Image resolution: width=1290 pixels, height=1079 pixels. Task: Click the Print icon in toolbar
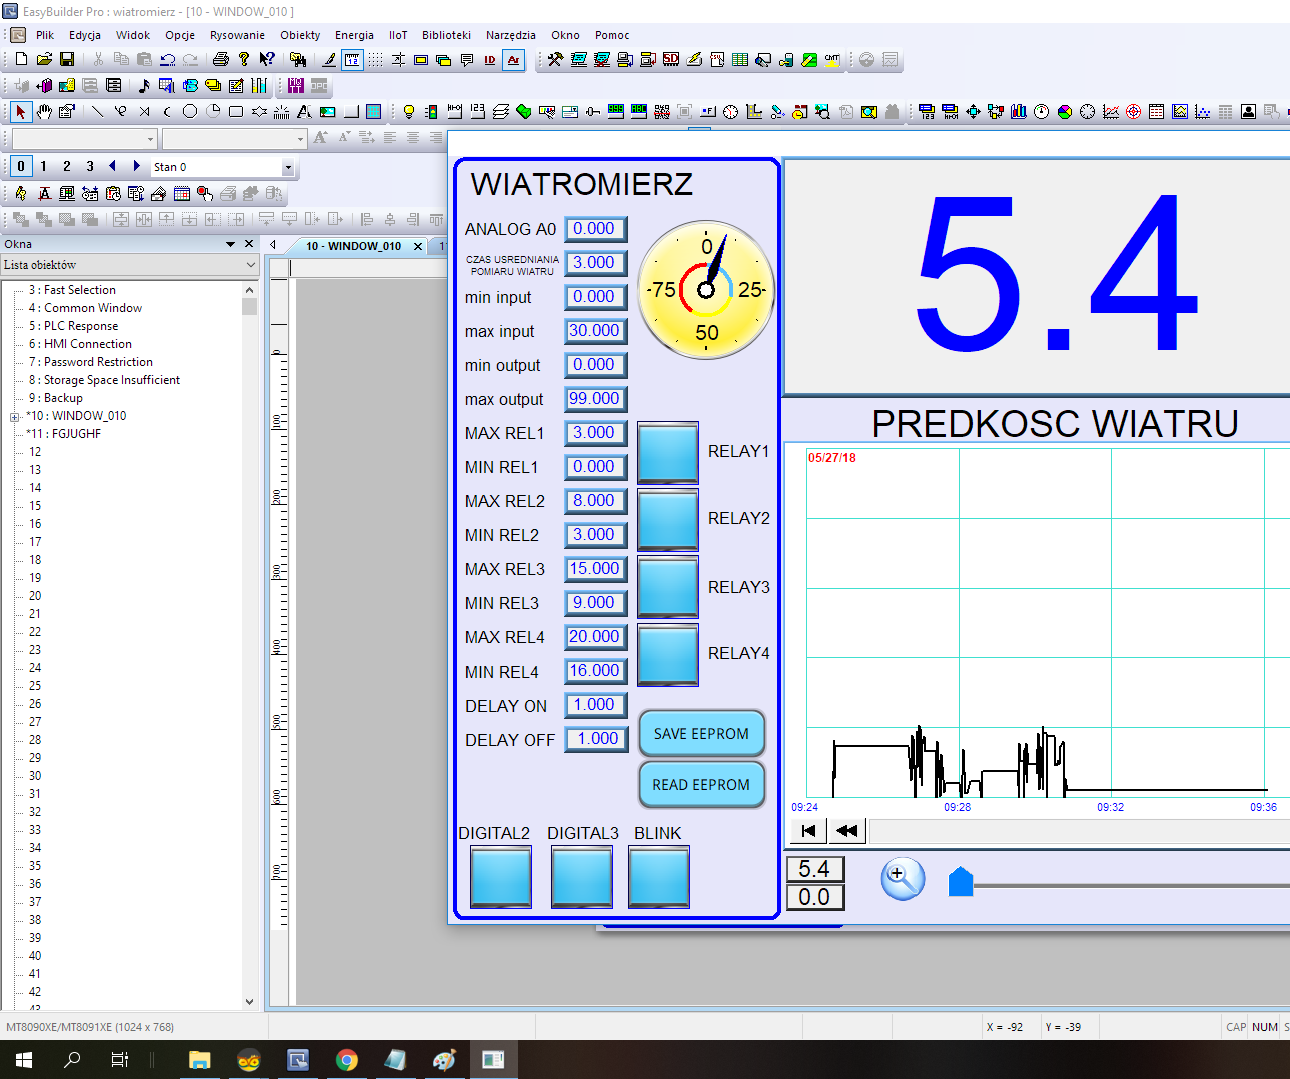pyautogui.click(x=221, y=59)
